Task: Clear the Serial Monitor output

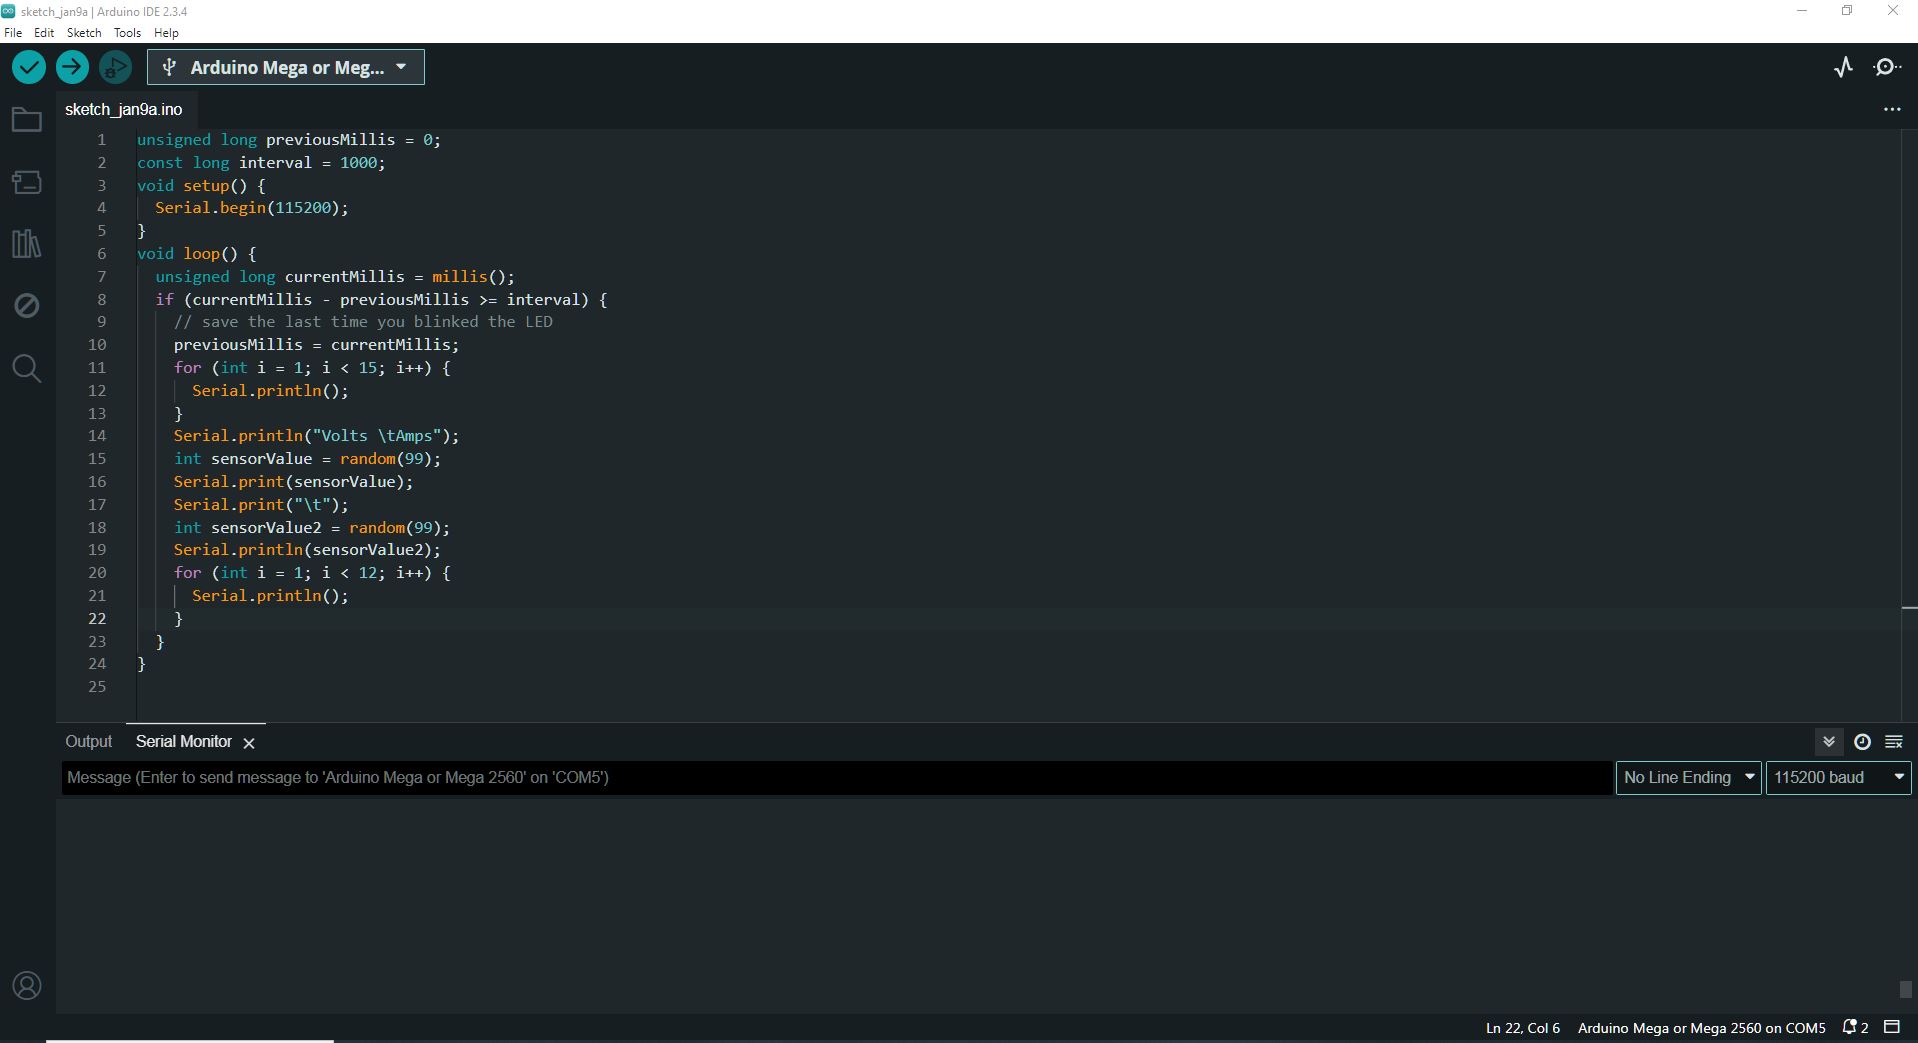Action: (x=1893, y=741)
